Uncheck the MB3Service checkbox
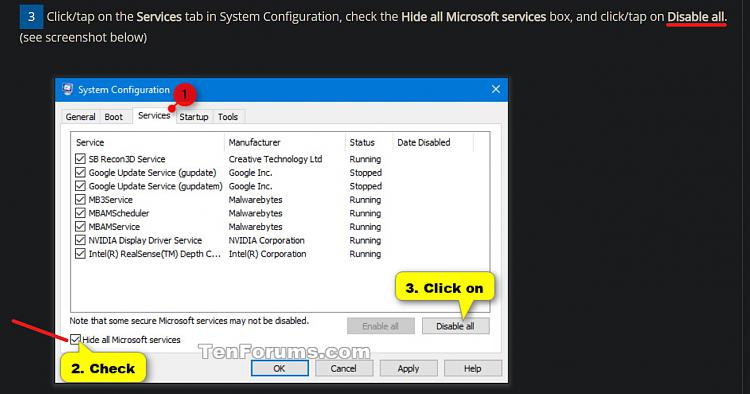The width and height of the screenshot is (750, 394). (x=80, y=199)
